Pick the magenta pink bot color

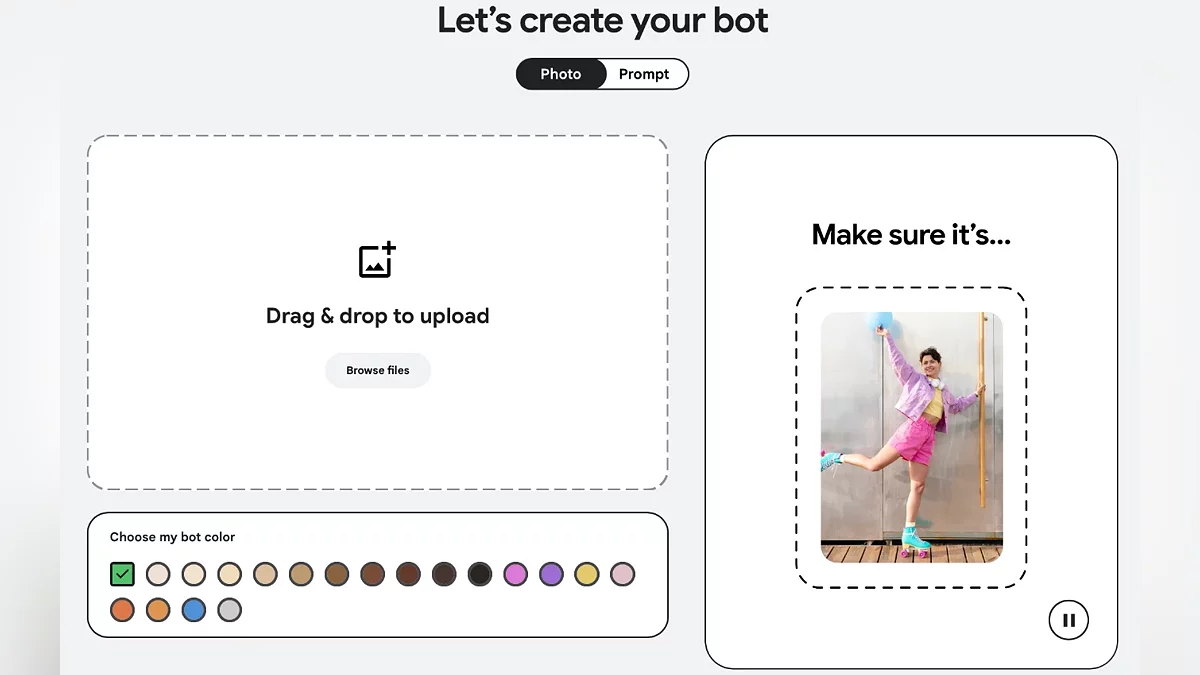515,574
